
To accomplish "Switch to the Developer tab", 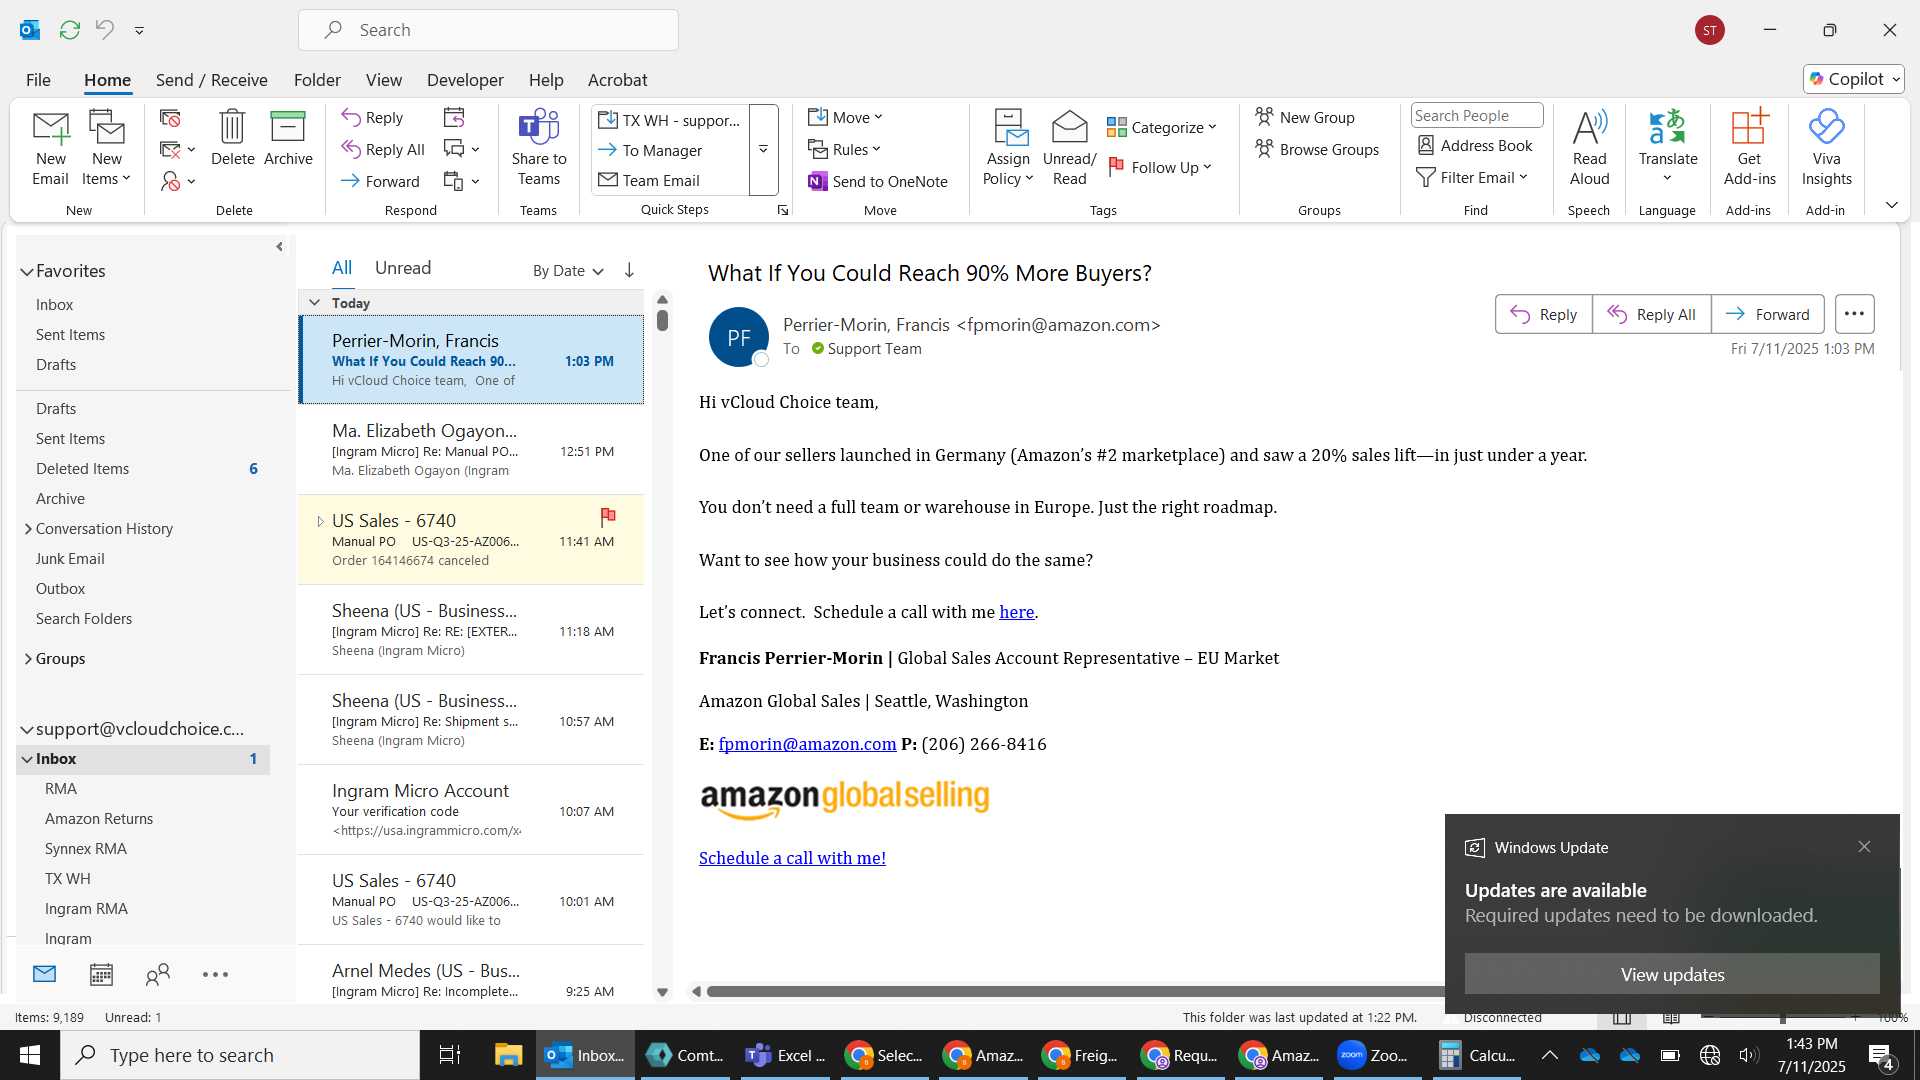I will pos(465,80).
